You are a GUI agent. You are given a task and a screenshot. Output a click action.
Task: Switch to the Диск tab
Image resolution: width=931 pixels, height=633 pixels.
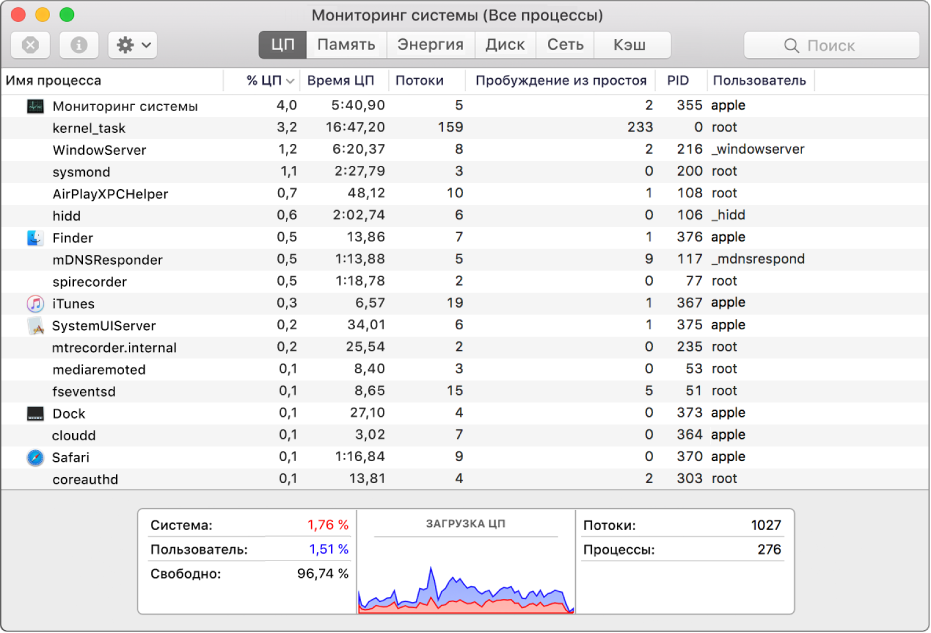tap(505, 45)
